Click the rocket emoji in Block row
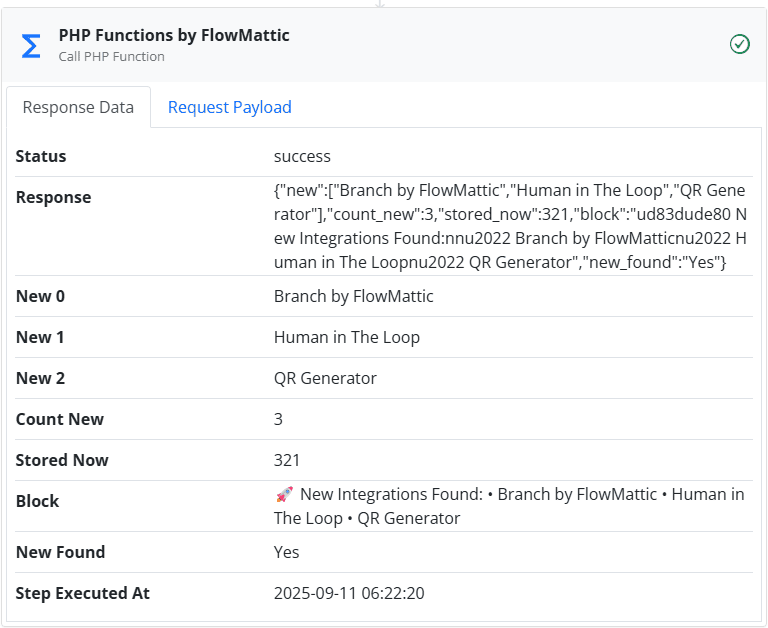The image size is (768, 628). pyautogui.click(x=283, y=494)
